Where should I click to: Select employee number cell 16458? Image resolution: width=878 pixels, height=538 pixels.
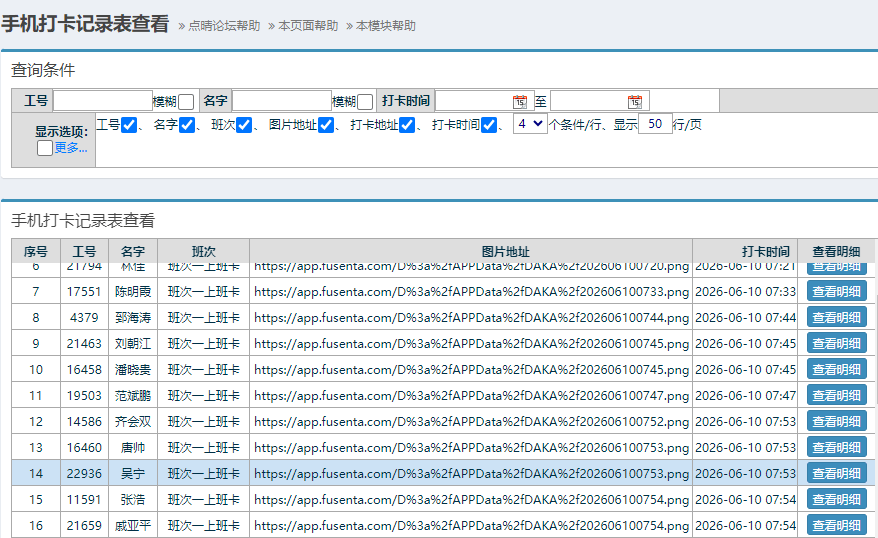tap(85, 369)
